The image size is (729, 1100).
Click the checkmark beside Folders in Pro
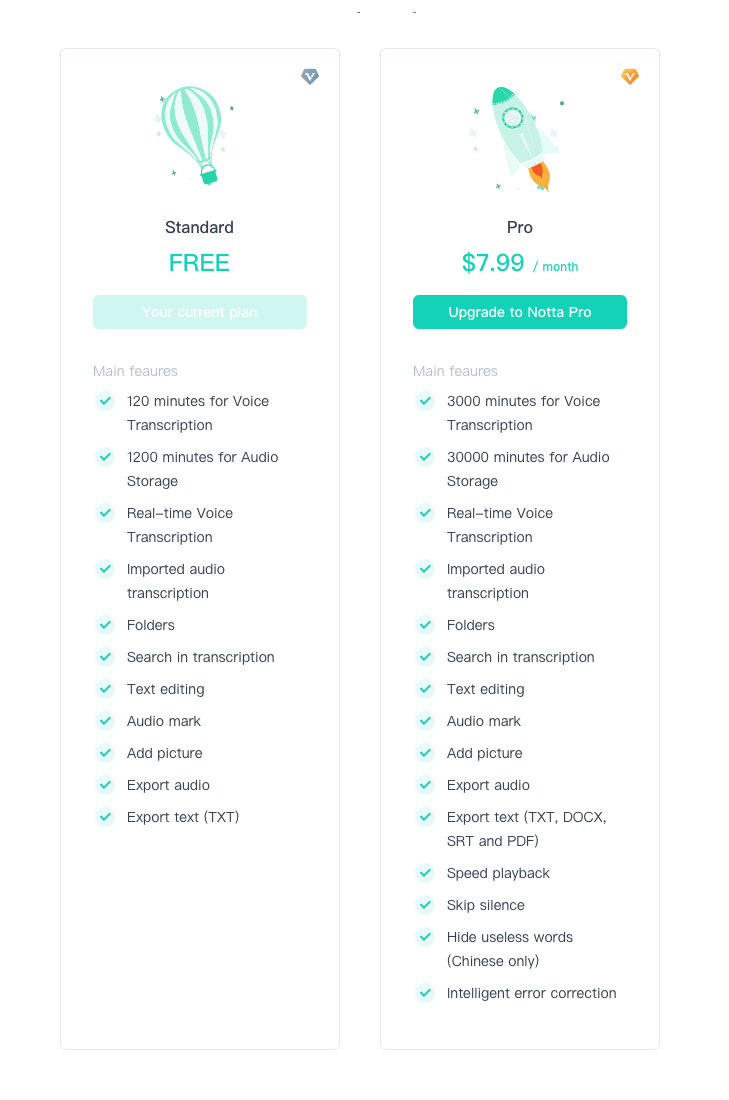(425, 625)
